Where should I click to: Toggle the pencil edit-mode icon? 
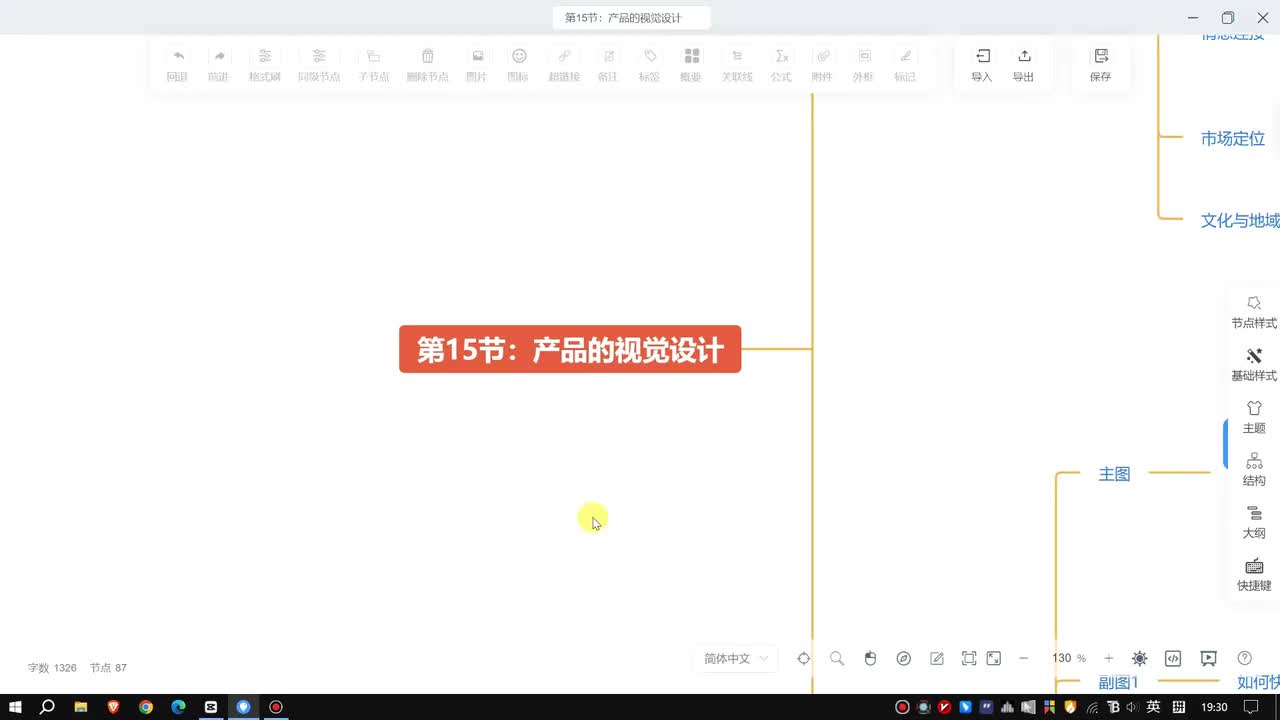click(937, 658)
